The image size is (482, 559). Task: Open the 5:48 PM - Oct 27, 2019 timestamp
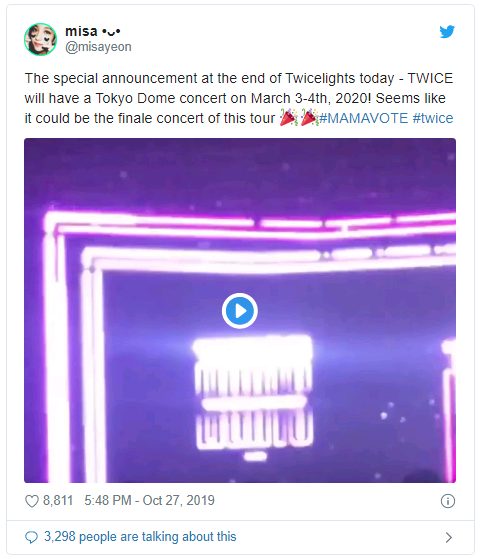click(149, 501)
